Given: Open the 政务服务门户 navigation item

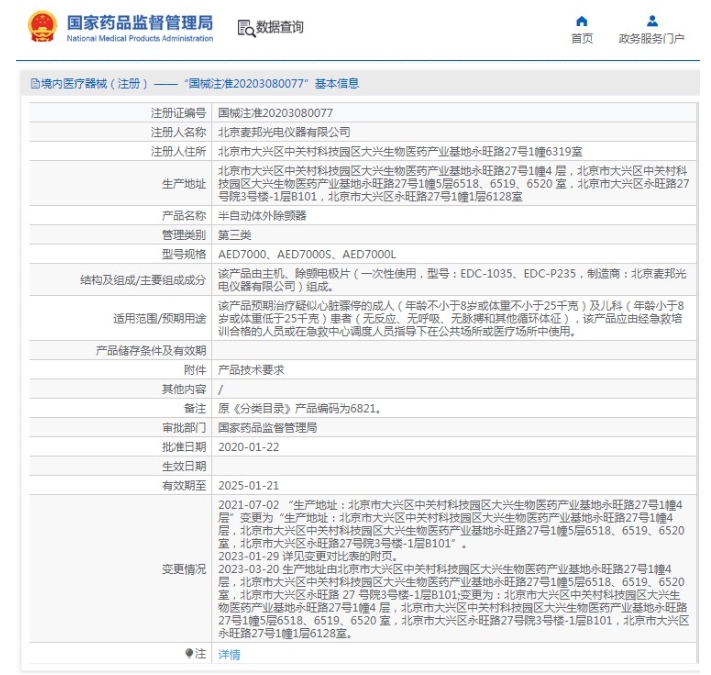Looking at the screenshot, I should point(652,39).
